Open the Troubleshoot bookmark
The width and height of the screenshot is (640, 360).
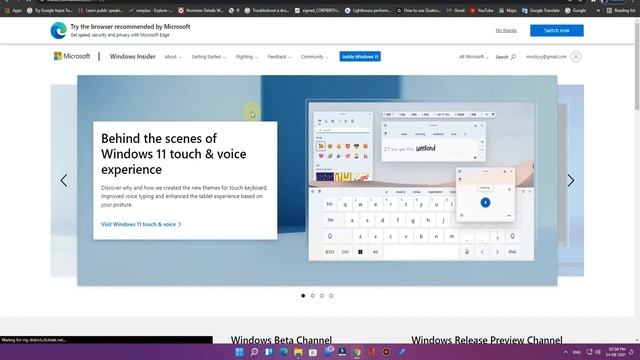point(267,11)
